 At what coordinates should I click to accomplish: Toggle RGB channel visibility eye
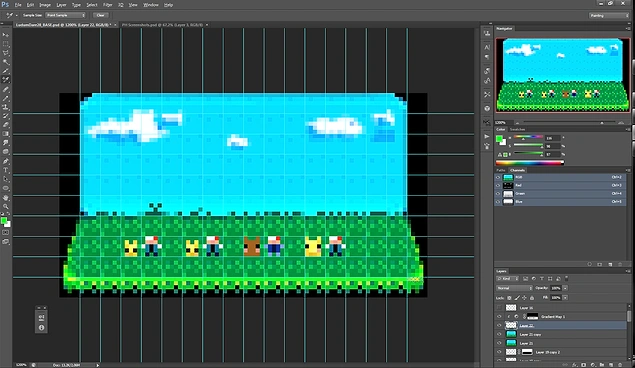click(x=498, y=177)
